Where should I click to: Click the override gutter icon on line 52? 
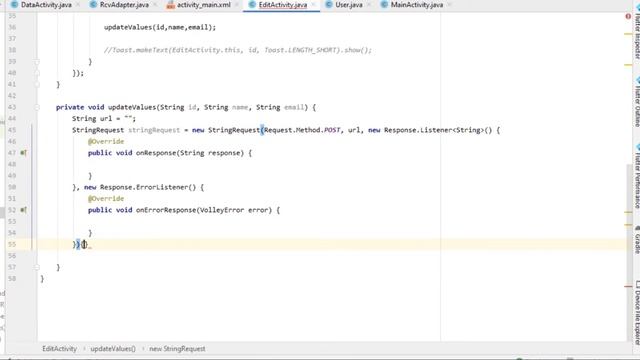(x=24, y=210)
